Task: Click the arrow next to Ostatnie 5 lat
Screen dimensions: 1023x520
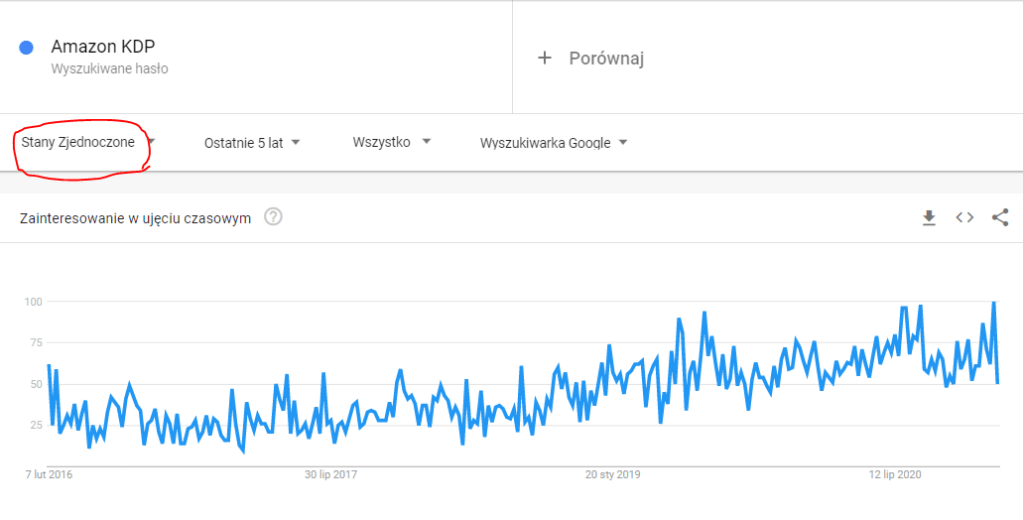Action: coord(296,142)
